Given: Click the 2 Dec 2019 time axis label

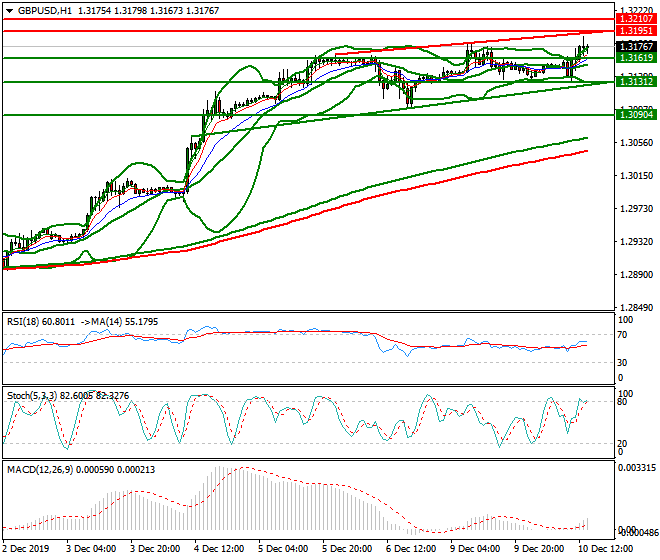Looking at the screenshot, I should pyautogui.click(x=26, y=549).
